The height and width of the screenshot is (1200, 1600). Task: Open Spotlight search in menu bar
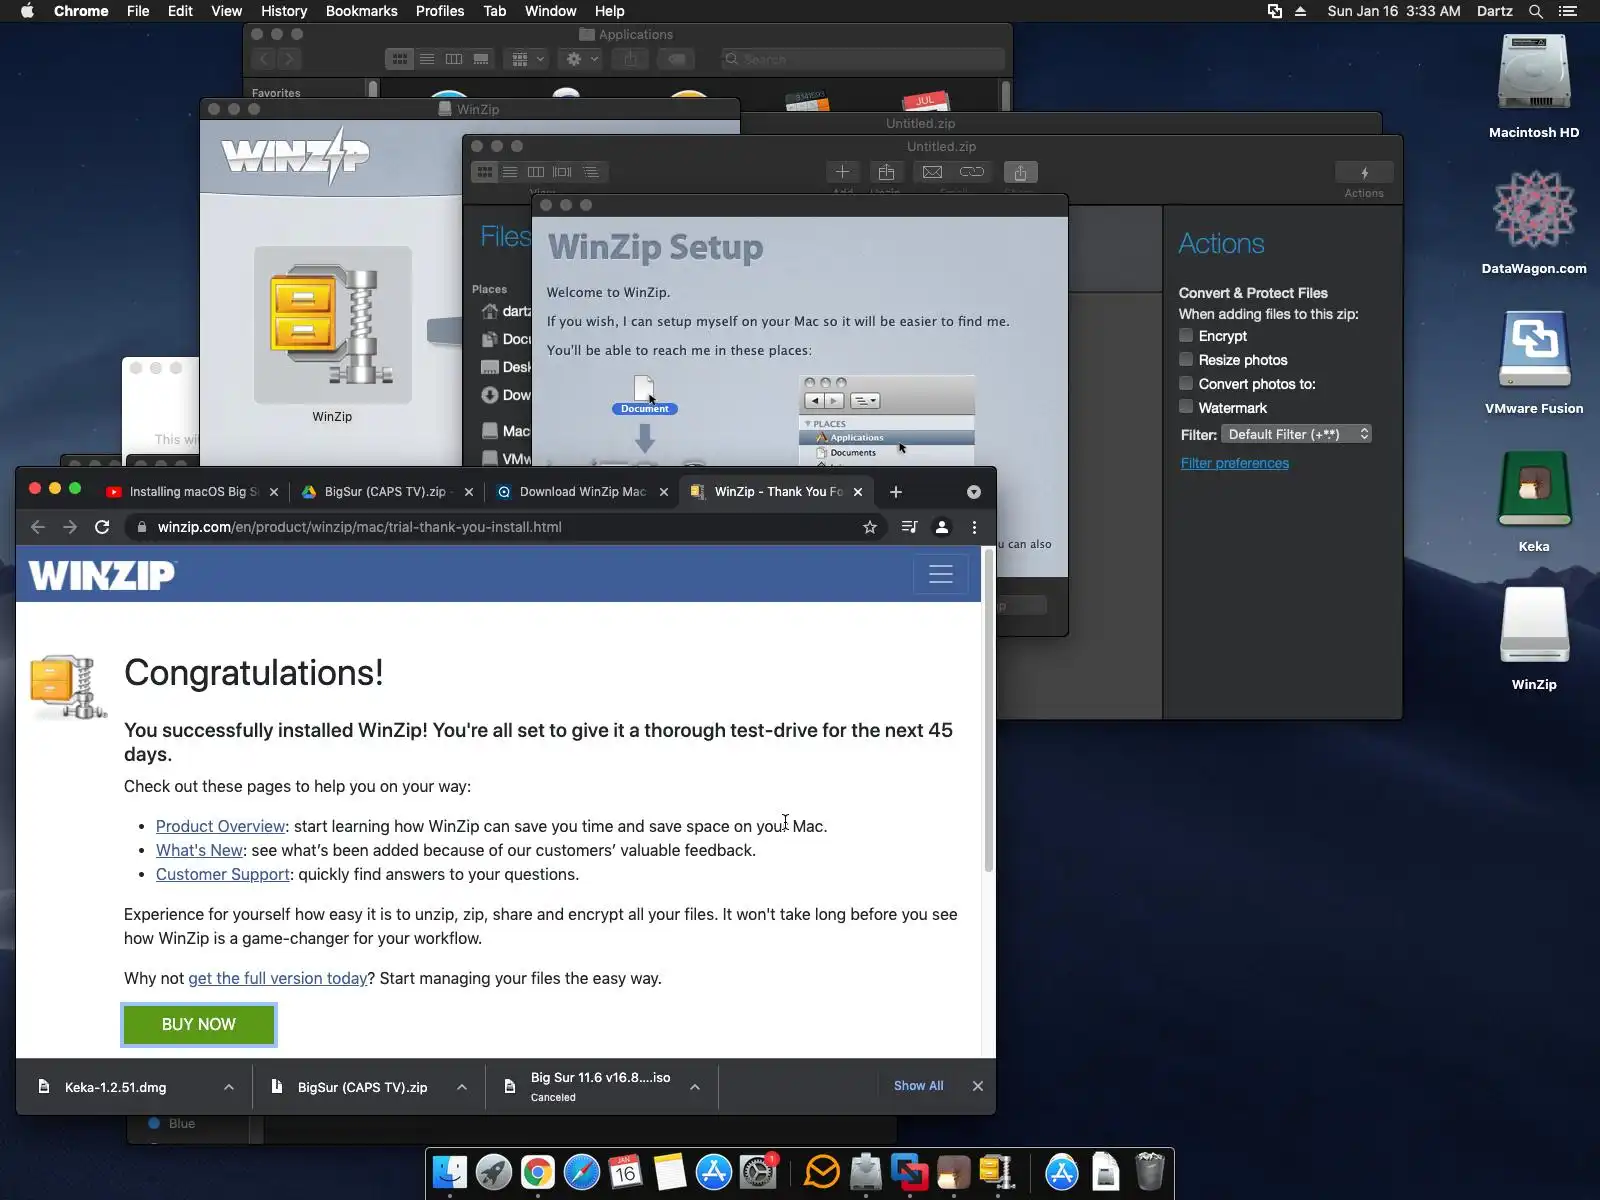[x=1536, y=11]
